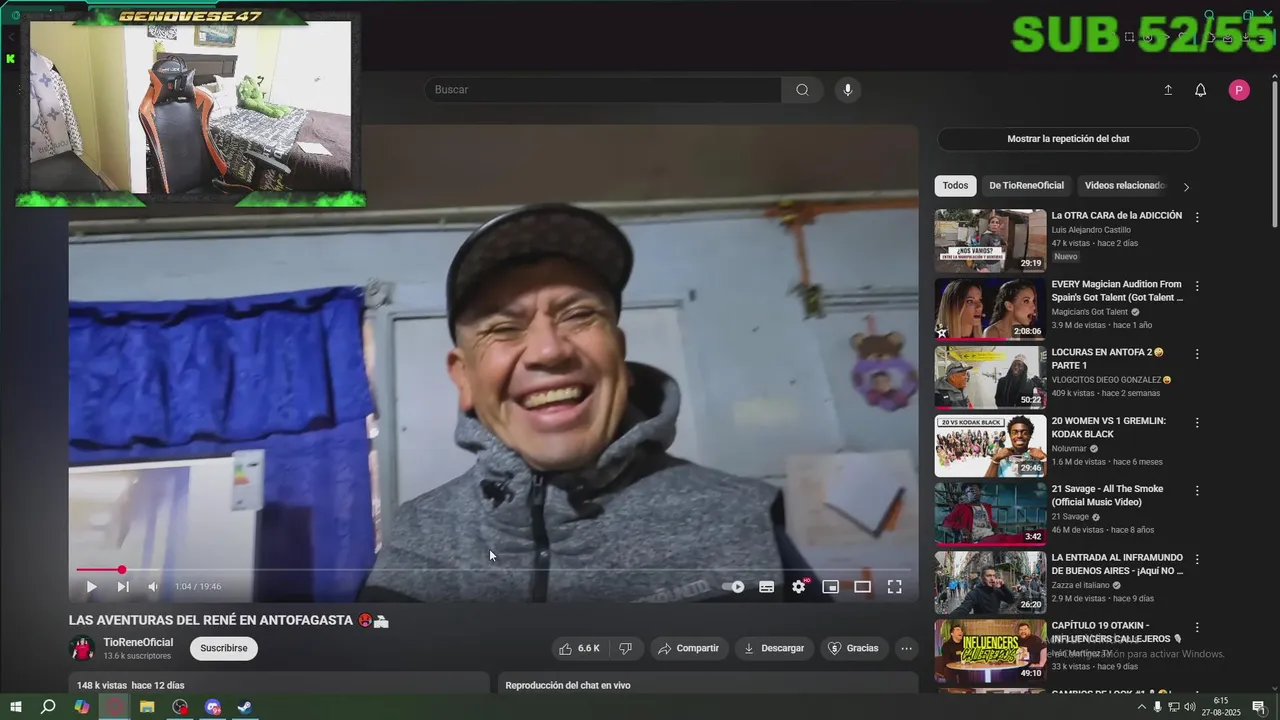The width and height of the screenshot is (1280, 720).
Task: Mute the video volume
Action: pos(153,587)
